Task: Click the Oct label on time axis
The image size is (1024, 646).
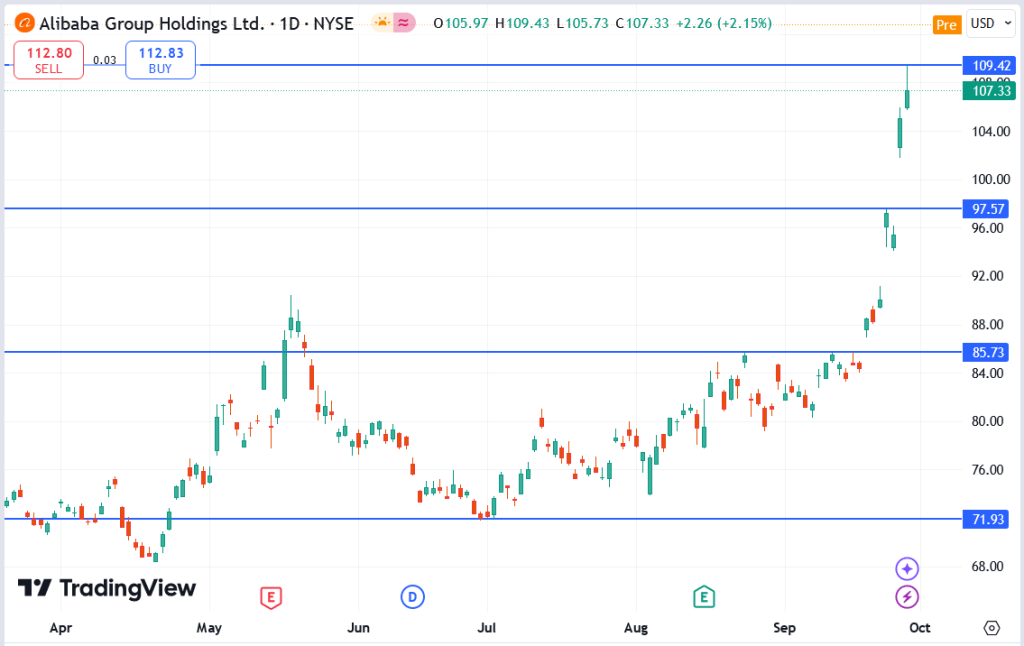Action: coord(920,628)
